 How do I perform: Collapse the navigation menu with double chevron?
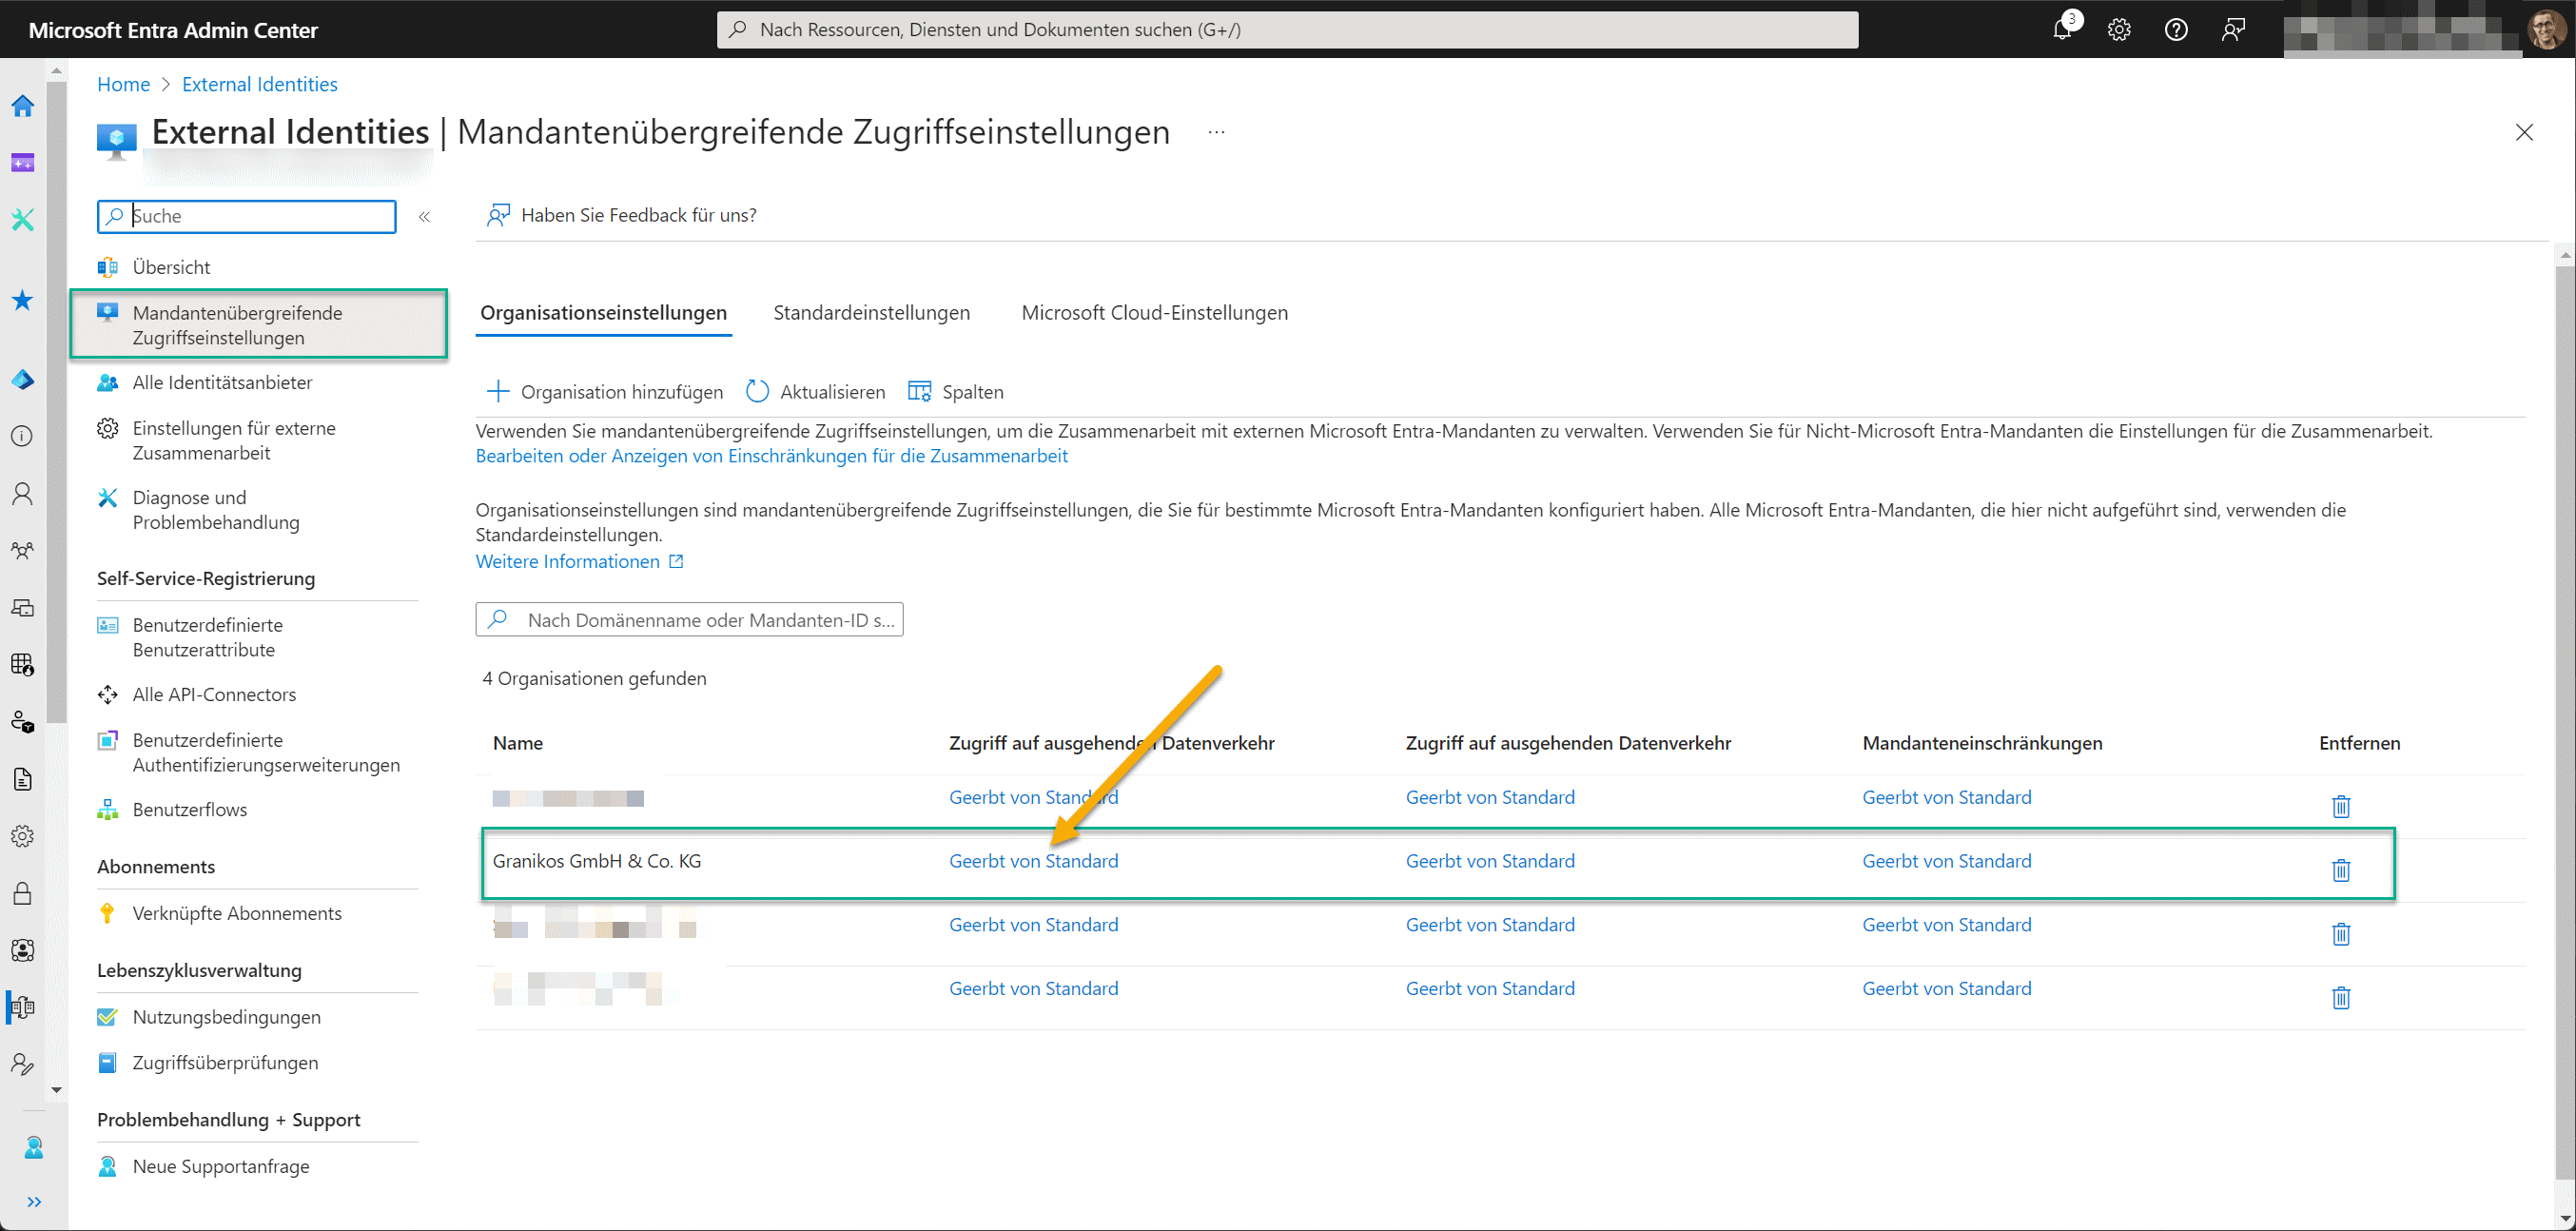[424, 216]
